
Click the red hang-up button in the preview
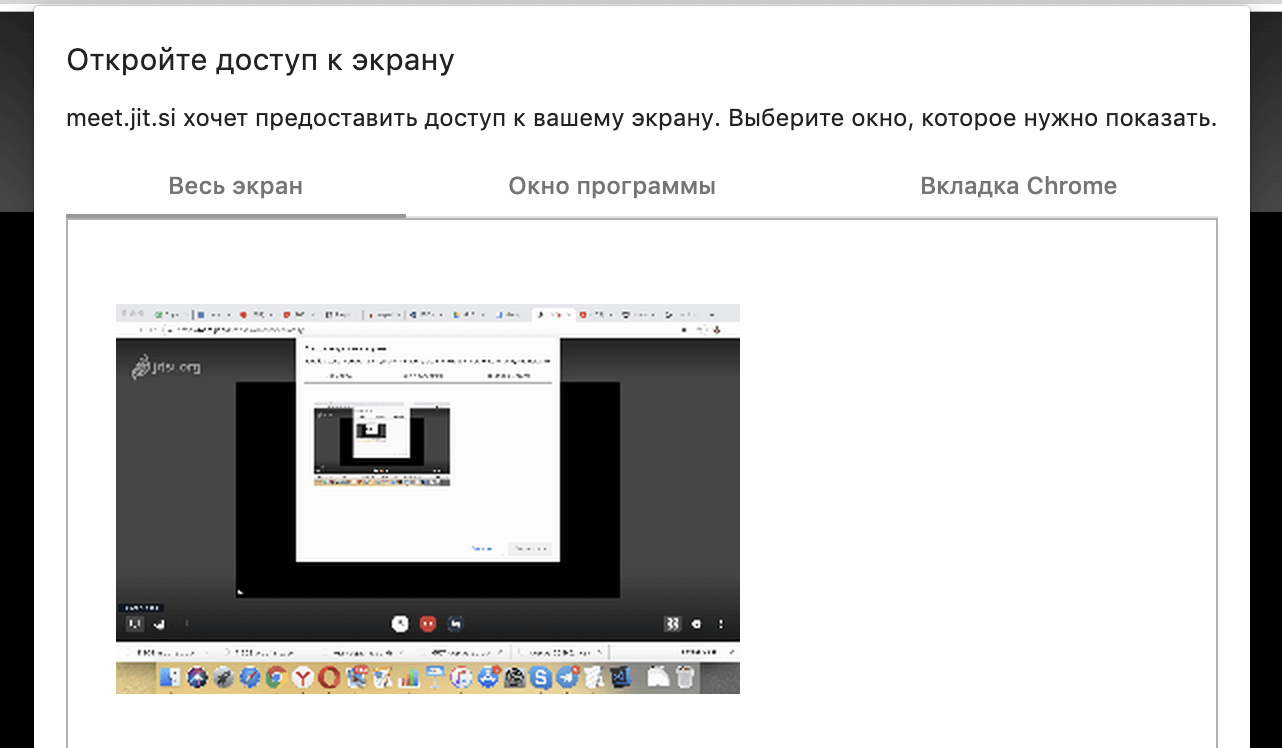[428, 624]
